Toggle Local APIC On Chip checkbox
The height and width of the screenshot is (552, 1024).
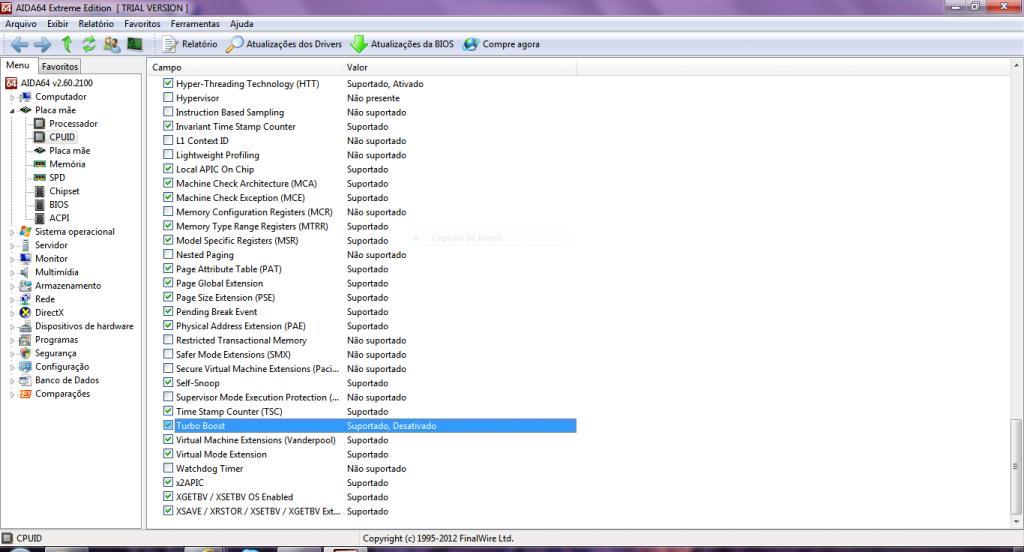(x=168, y=169)
